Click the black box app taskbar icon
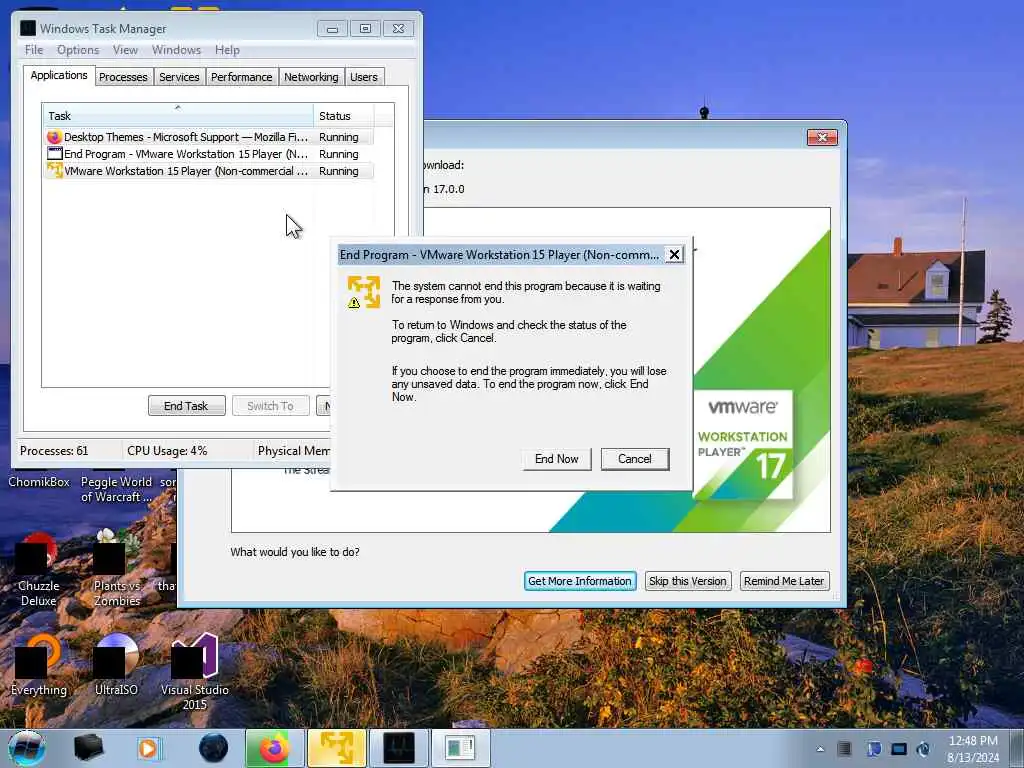Screen dimensions: 1024x768 [88, 748]
